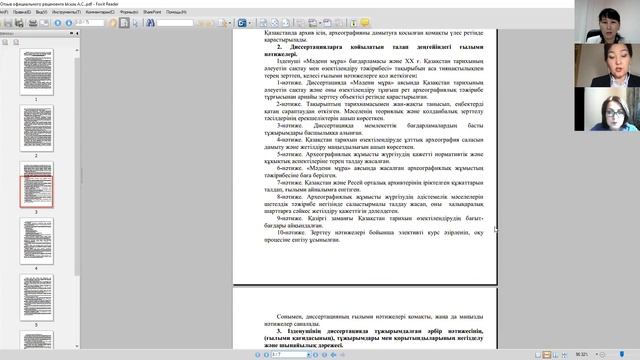Go to next page with top toolbar arrow
640x360 pixels.
tap(69, 23)
